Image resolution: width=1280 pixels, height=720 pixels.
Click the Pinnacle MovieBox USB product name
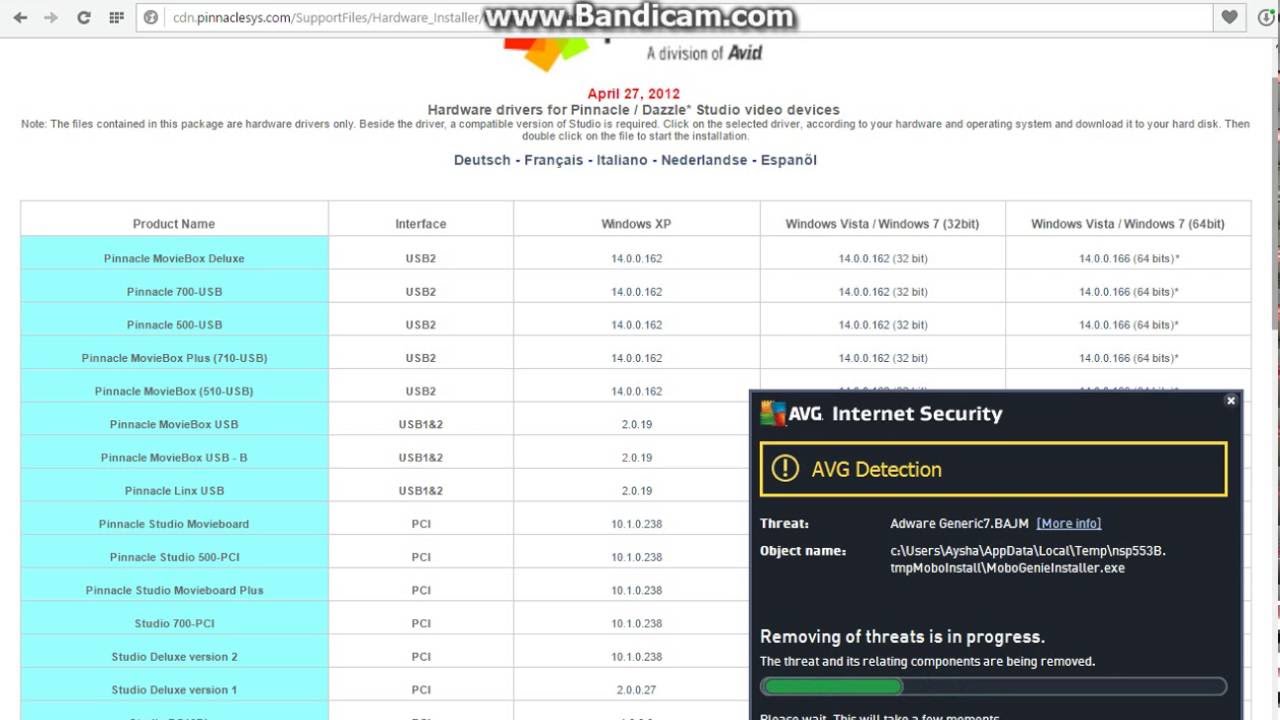(x=174, y=424)
